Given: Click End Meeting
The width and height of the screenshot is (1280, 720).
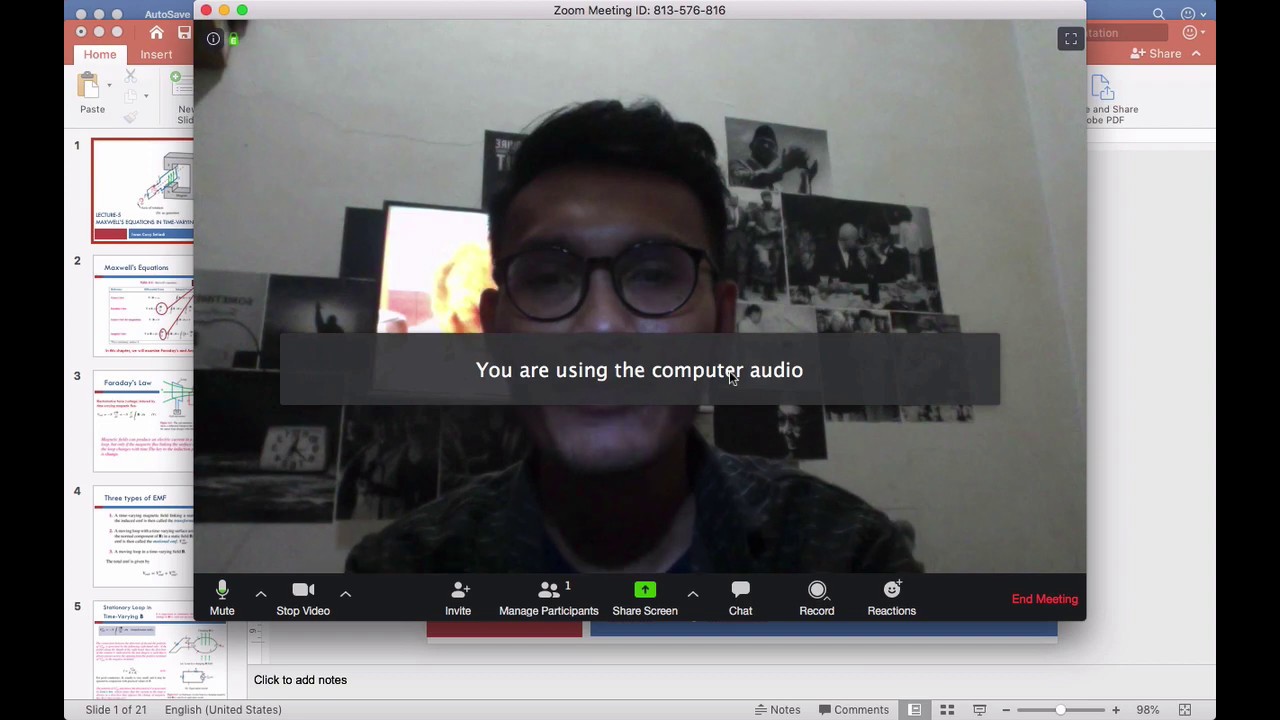Looking at the screenshot, I should (1045, 599).
